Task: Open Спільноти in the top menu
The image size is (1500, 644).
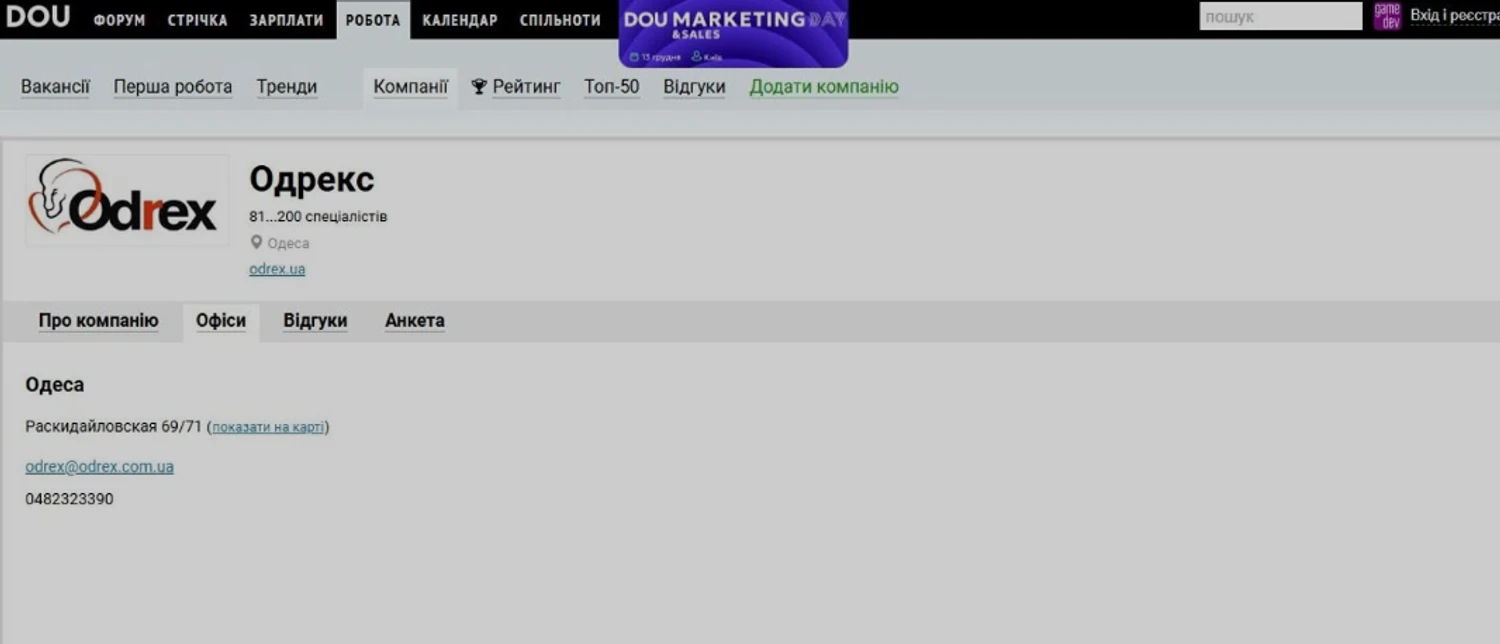Action: click(560, 20)
